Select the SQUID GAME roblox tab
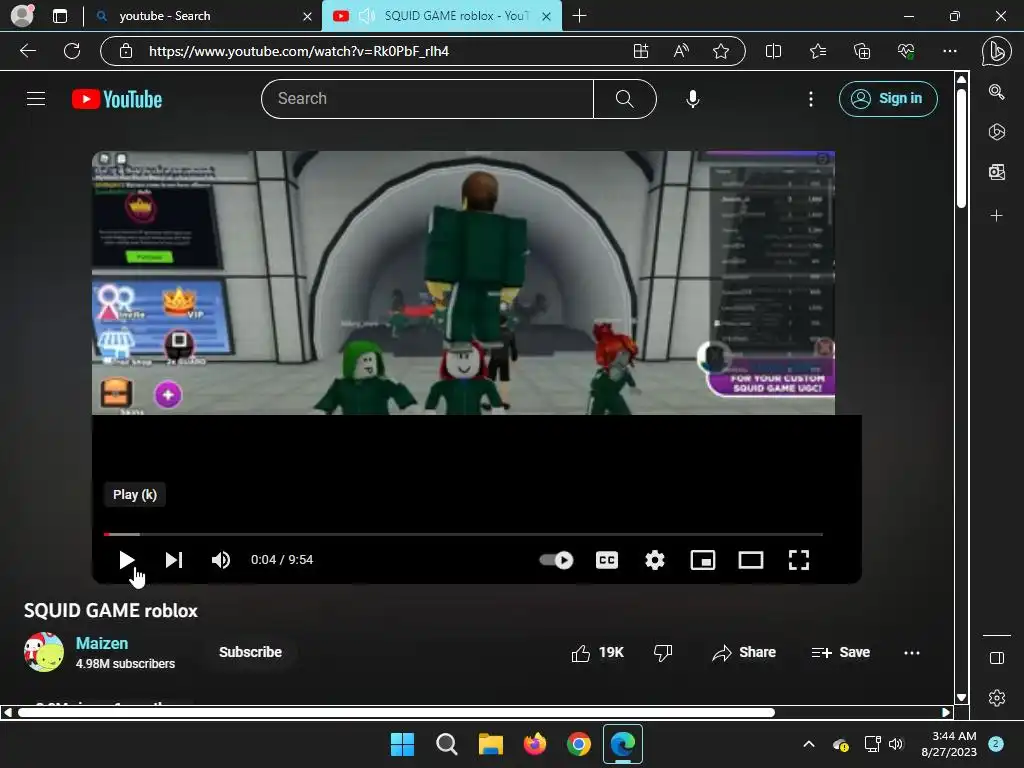This screenshot has height=768, width=1024. [441, 16]
